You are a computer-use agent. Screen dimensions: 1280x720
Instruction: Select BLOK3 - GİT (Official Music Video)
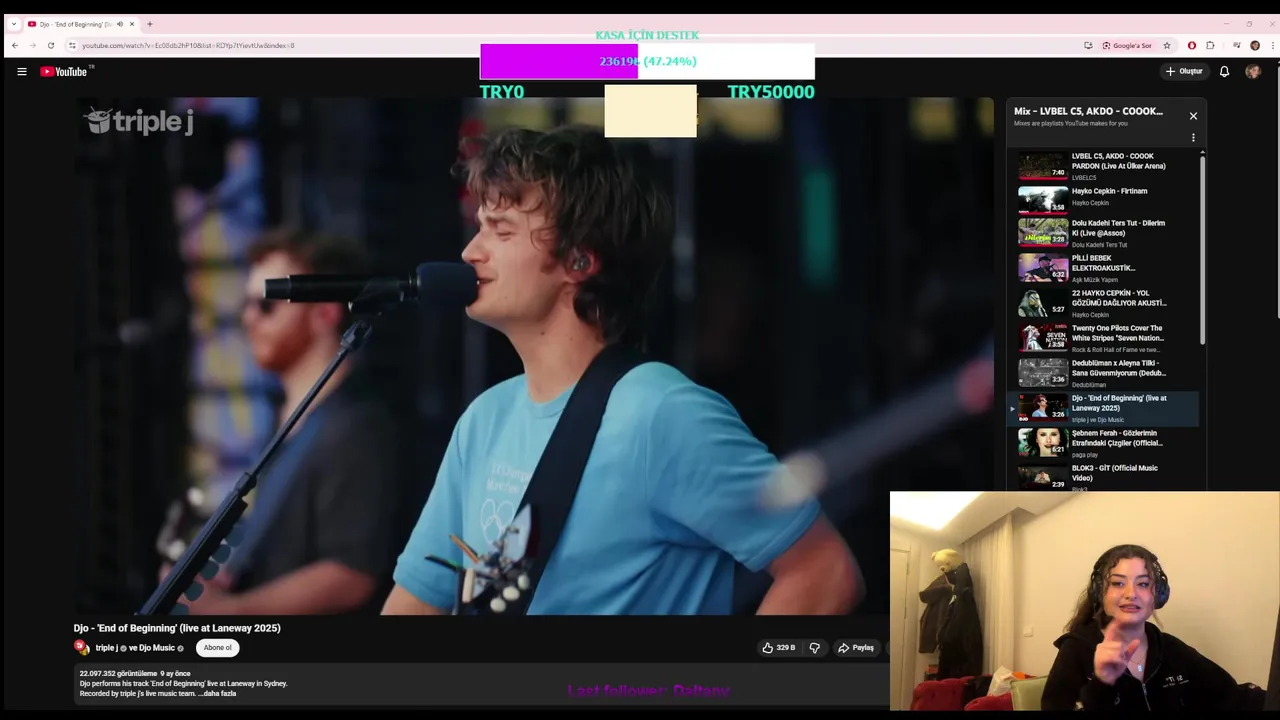[1104, 476]
